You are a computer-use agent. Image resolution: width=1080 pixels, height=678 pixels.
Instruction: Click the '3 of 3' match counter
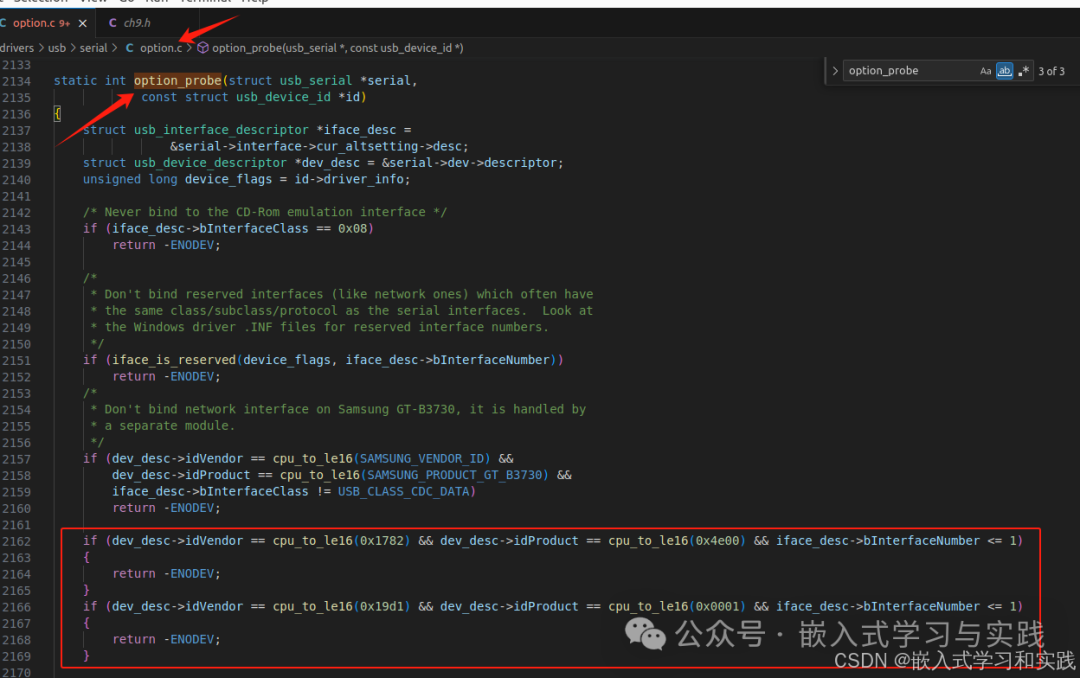[1051, 71]
